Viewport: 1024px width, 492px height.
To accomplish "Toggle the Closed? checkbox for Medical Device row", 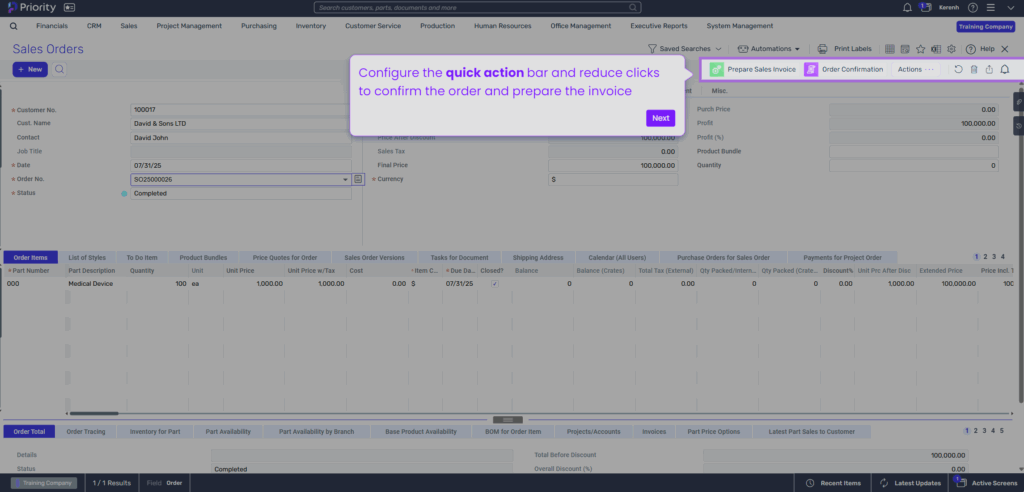I will pyautogui.click(x=494, y=284).
